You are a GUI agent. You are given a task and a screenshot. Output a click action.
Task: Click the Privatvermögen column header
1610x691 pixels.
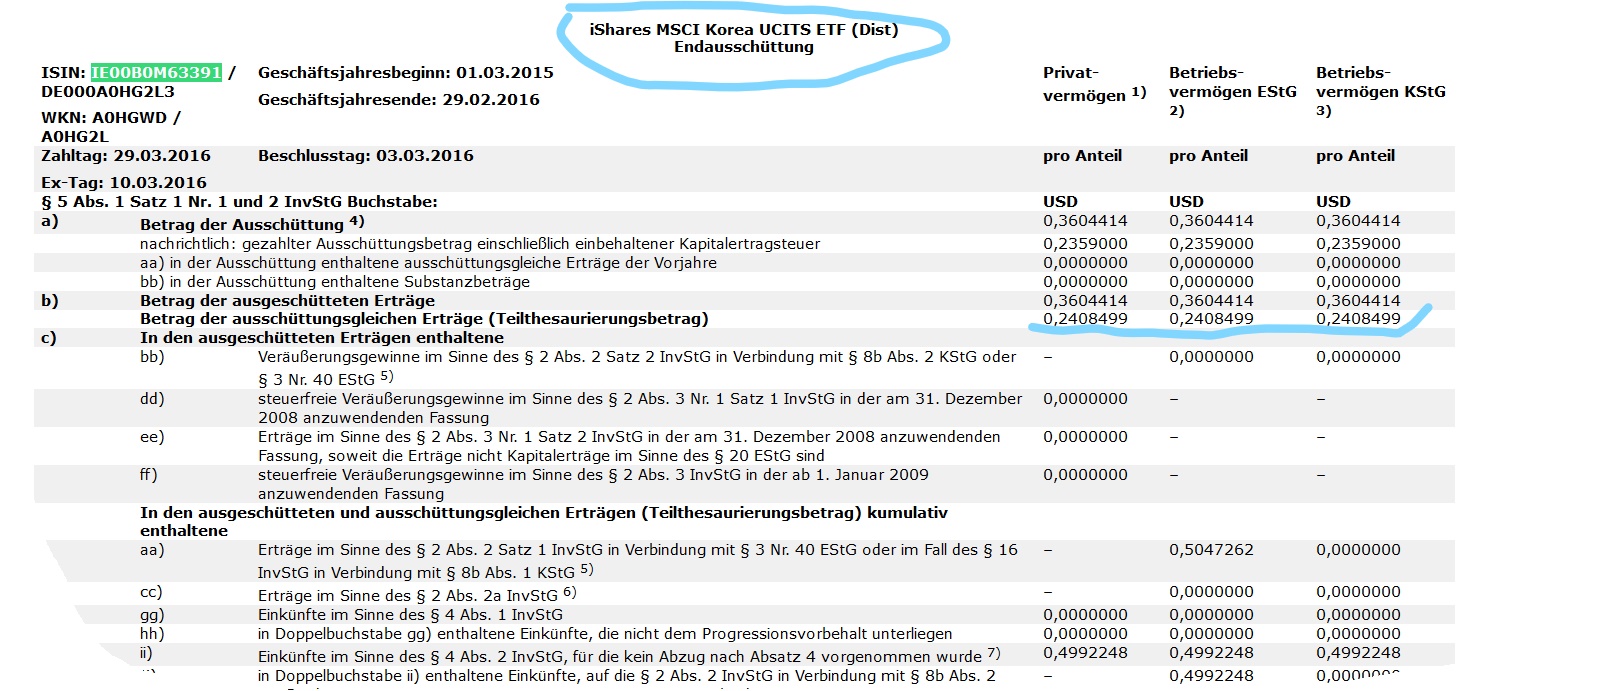(x=1094, y=84)
